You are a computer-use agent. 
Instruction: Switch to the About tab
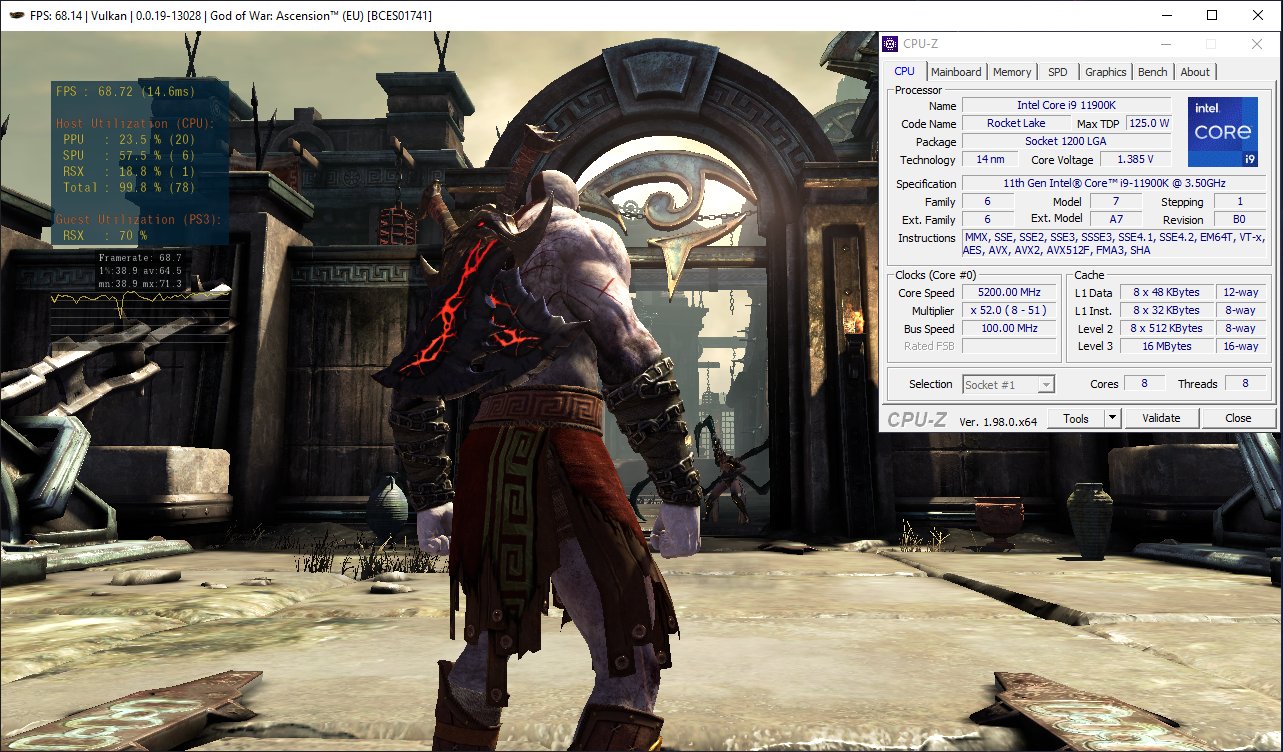pyautogui.click(x=1195, y=71)
